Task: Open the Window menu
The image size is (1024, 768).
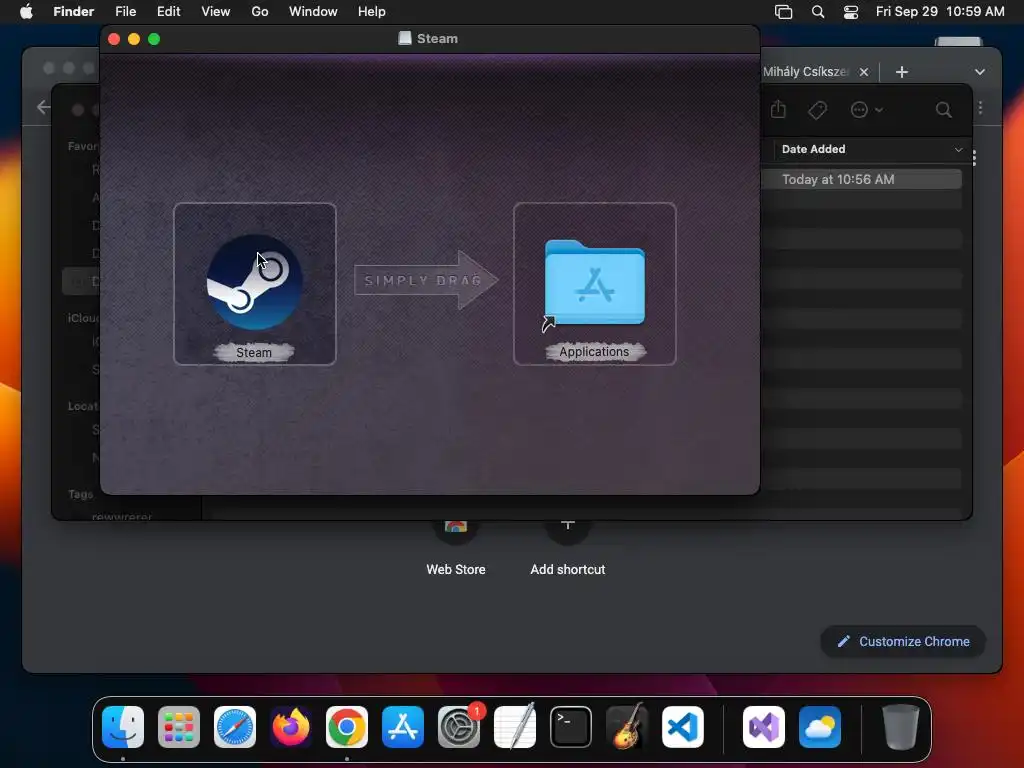Action: point(313,12)
